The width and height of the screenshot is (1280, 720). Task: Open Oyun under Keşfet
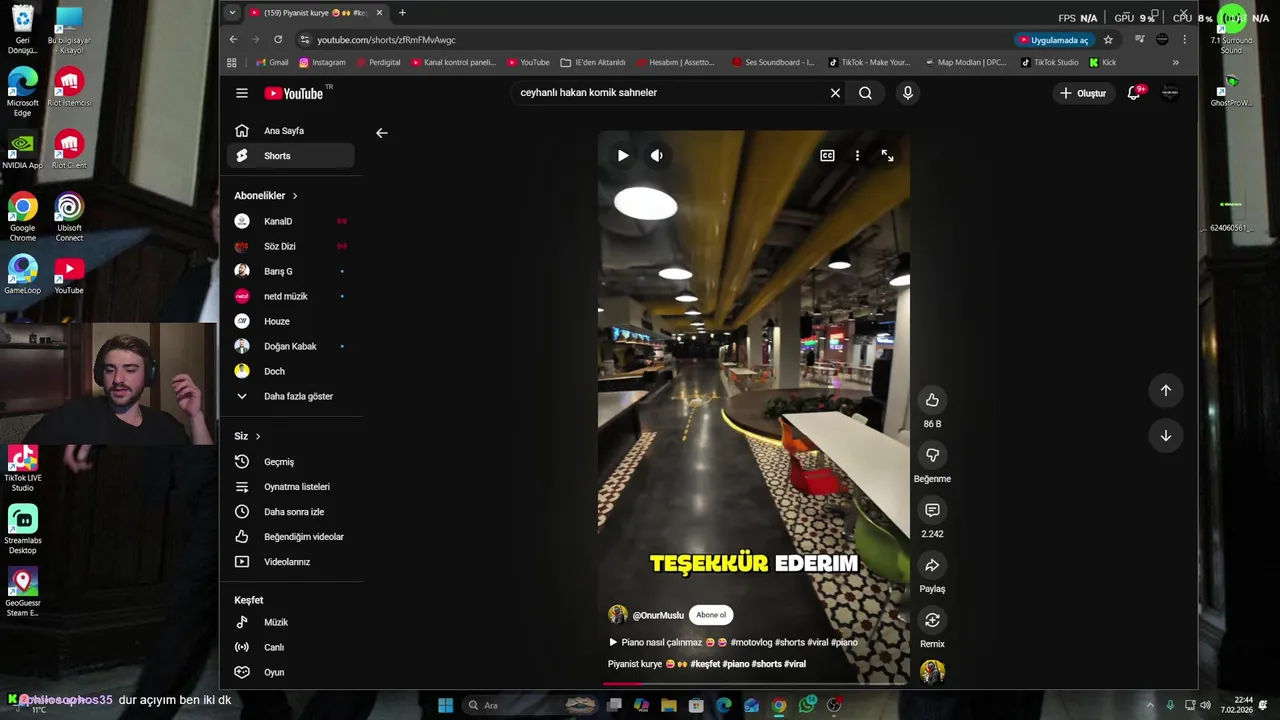(x=291, y=672)
